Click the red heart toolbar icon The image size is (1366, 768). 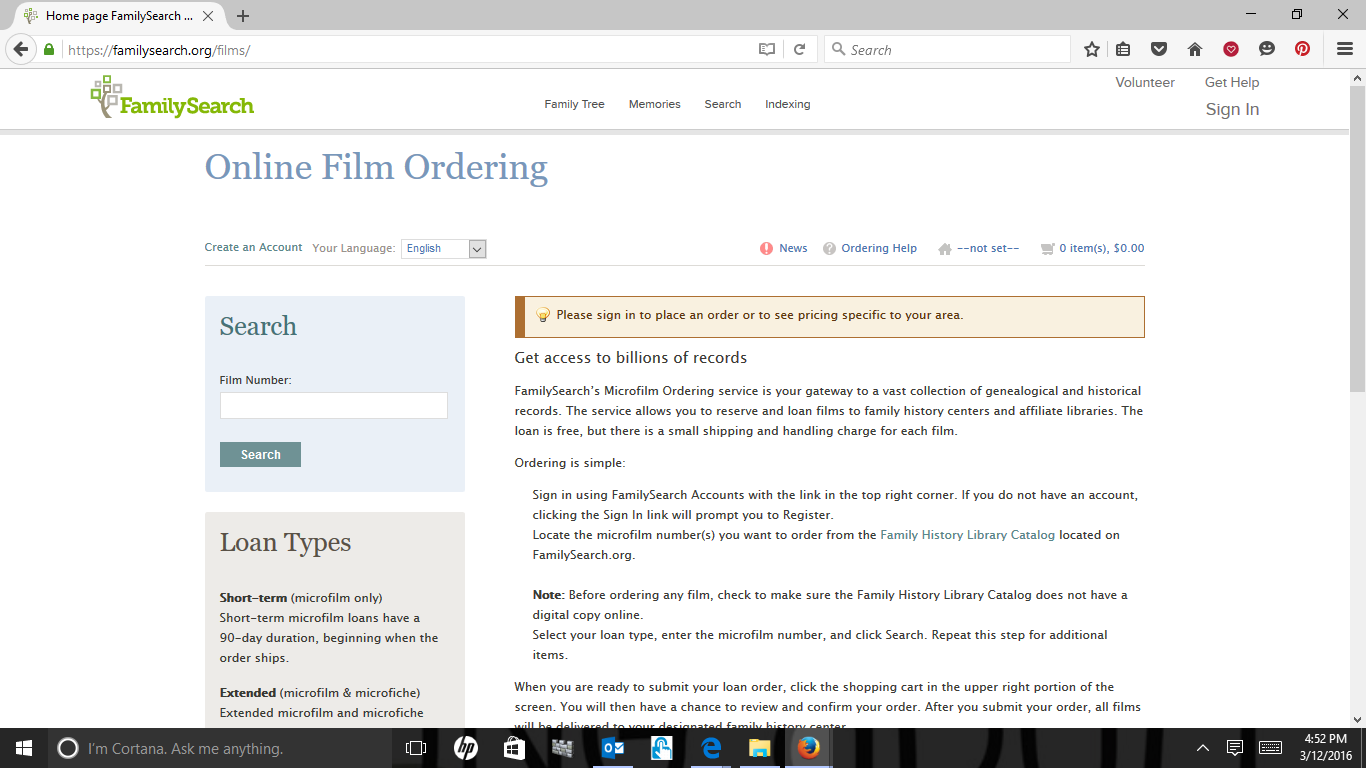point(1231,49)
